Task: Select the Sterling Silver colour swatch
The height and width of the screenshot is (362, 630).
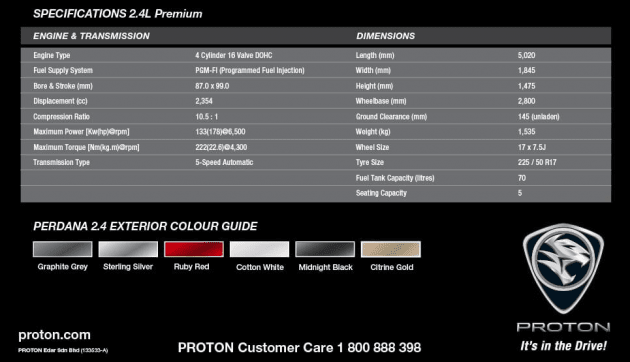Action: click(128, 249)
